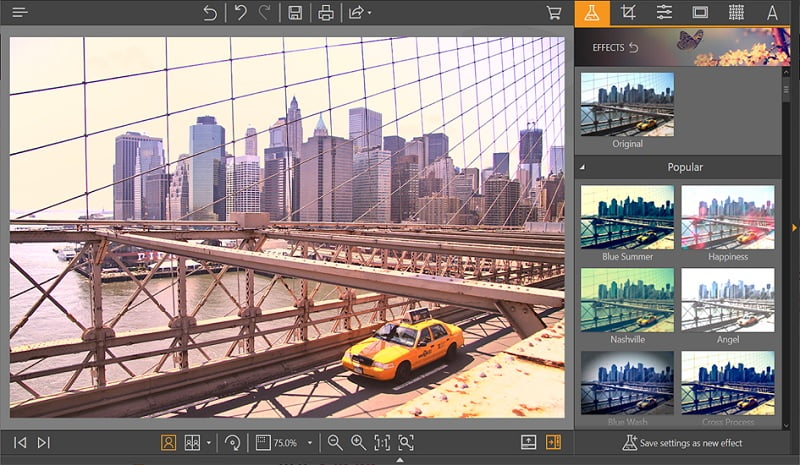The width and height of the screenshot is (800, 465).
Task: Open the hamburger main menu
Action: (19, 12)
